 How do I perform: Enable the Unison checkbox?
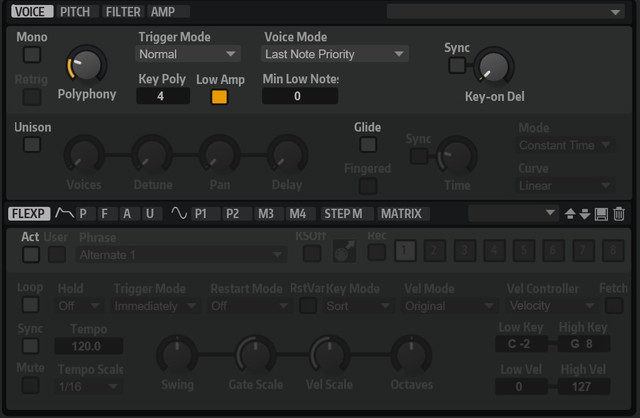32,145
